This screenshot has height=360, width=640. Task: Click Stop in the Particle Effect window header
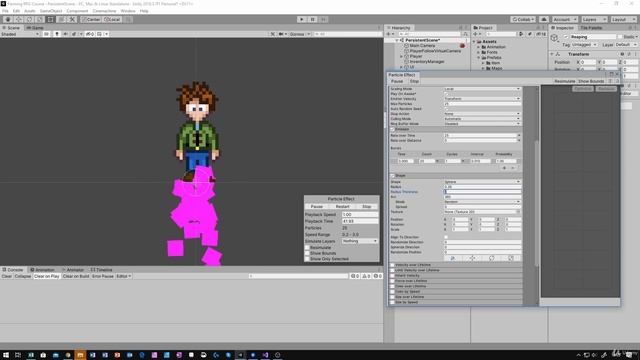[x=414, y=81]
